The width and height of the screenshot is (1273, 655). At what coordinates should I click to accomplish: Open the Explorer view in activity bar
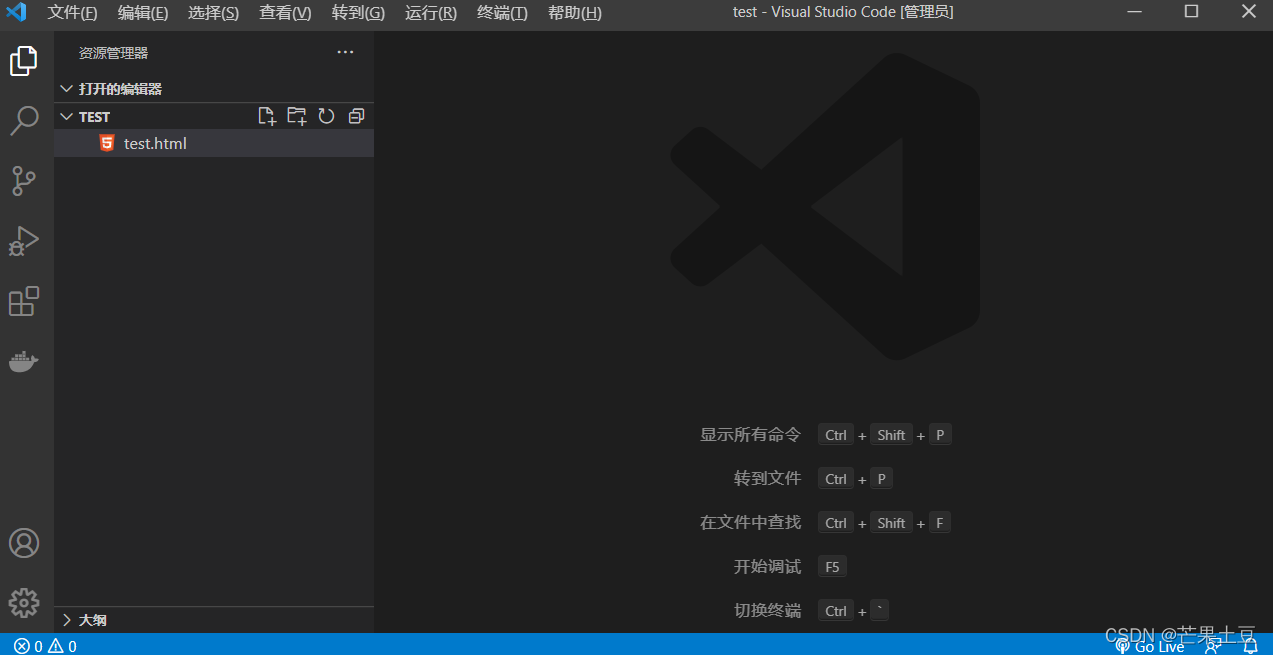pos(24,61)
